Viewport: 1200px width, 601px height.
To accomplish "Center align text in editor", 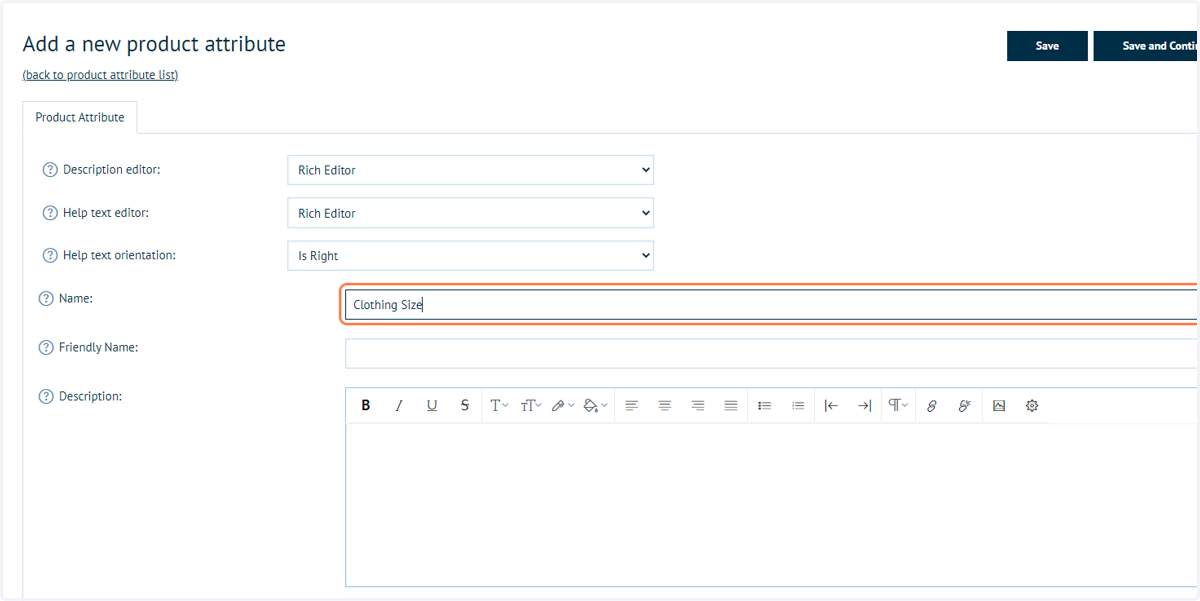I will click(665, 406).
